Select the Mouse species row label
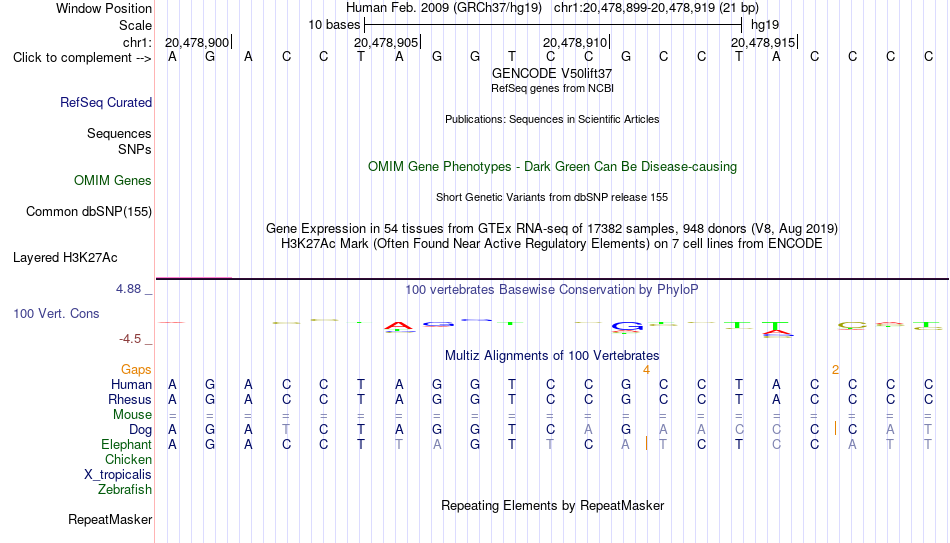950x543 pixels. (x=132, y=415)
